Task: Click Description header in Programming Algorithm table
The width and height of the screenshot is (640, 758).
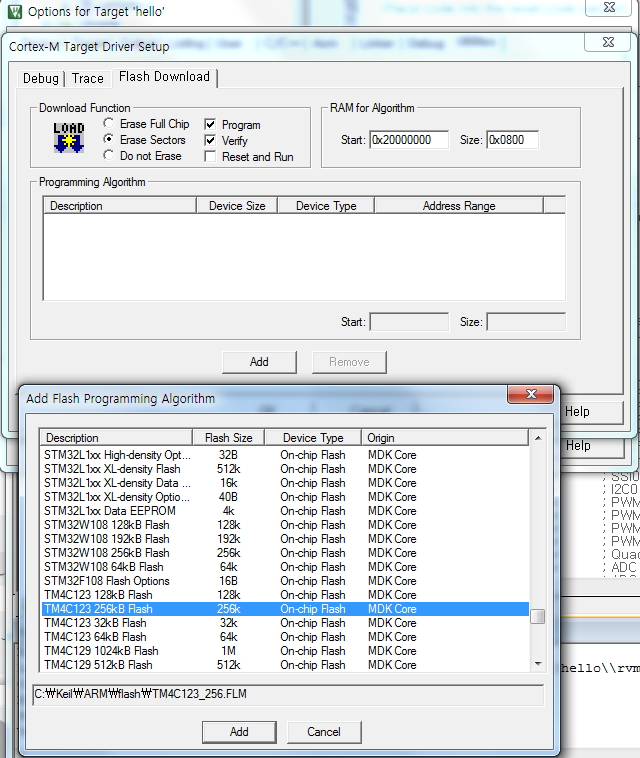Action: 120,205
